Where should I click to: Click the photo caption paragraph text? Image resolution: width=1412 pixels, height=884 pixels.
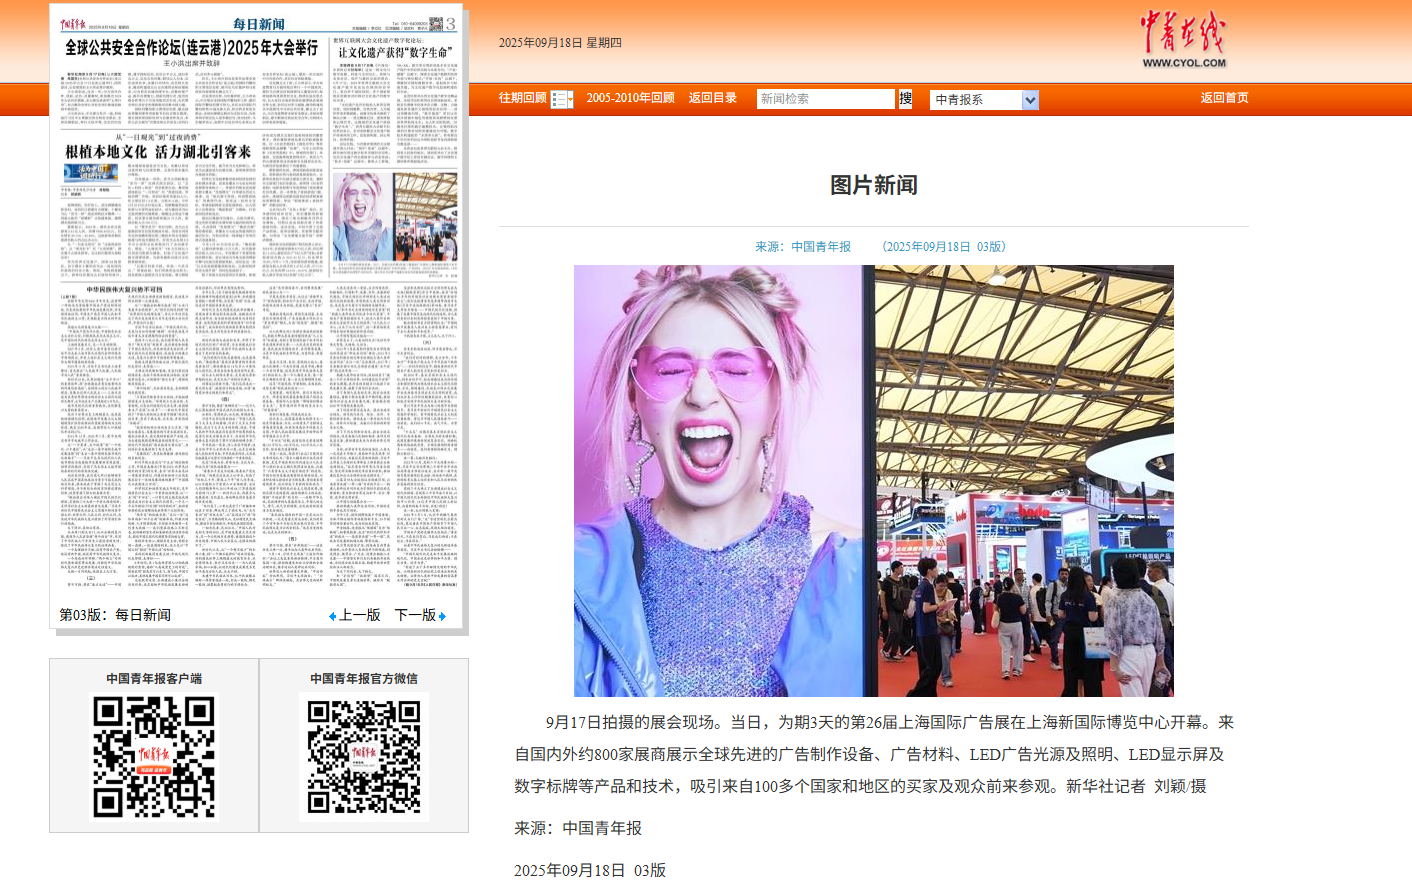click(x=874, y=754)
